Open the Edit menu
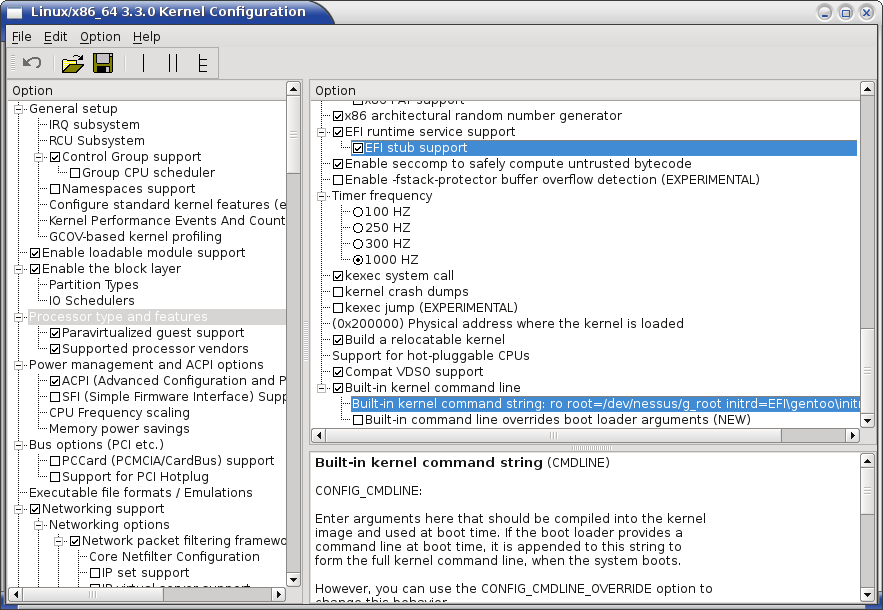This screenshot has height=610, width=883. tap(55, 36)
